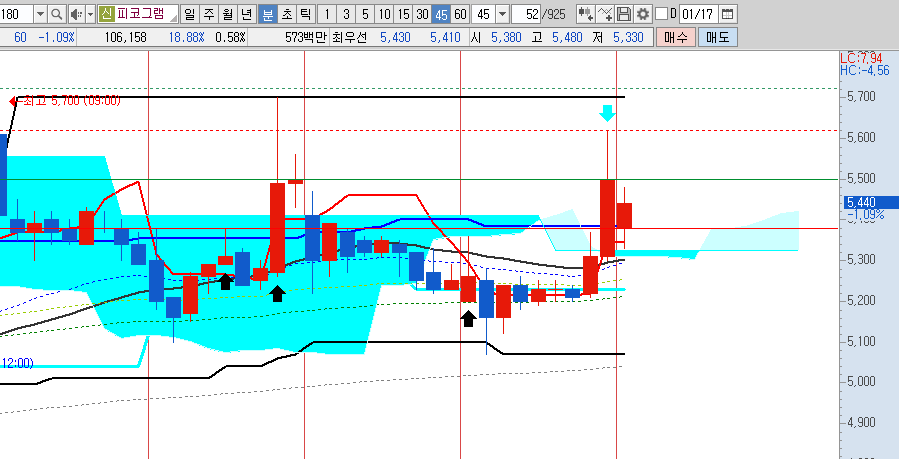This screenshot has width=899, height=459.
Task: Select second chart 초
Action: (286, 13)
